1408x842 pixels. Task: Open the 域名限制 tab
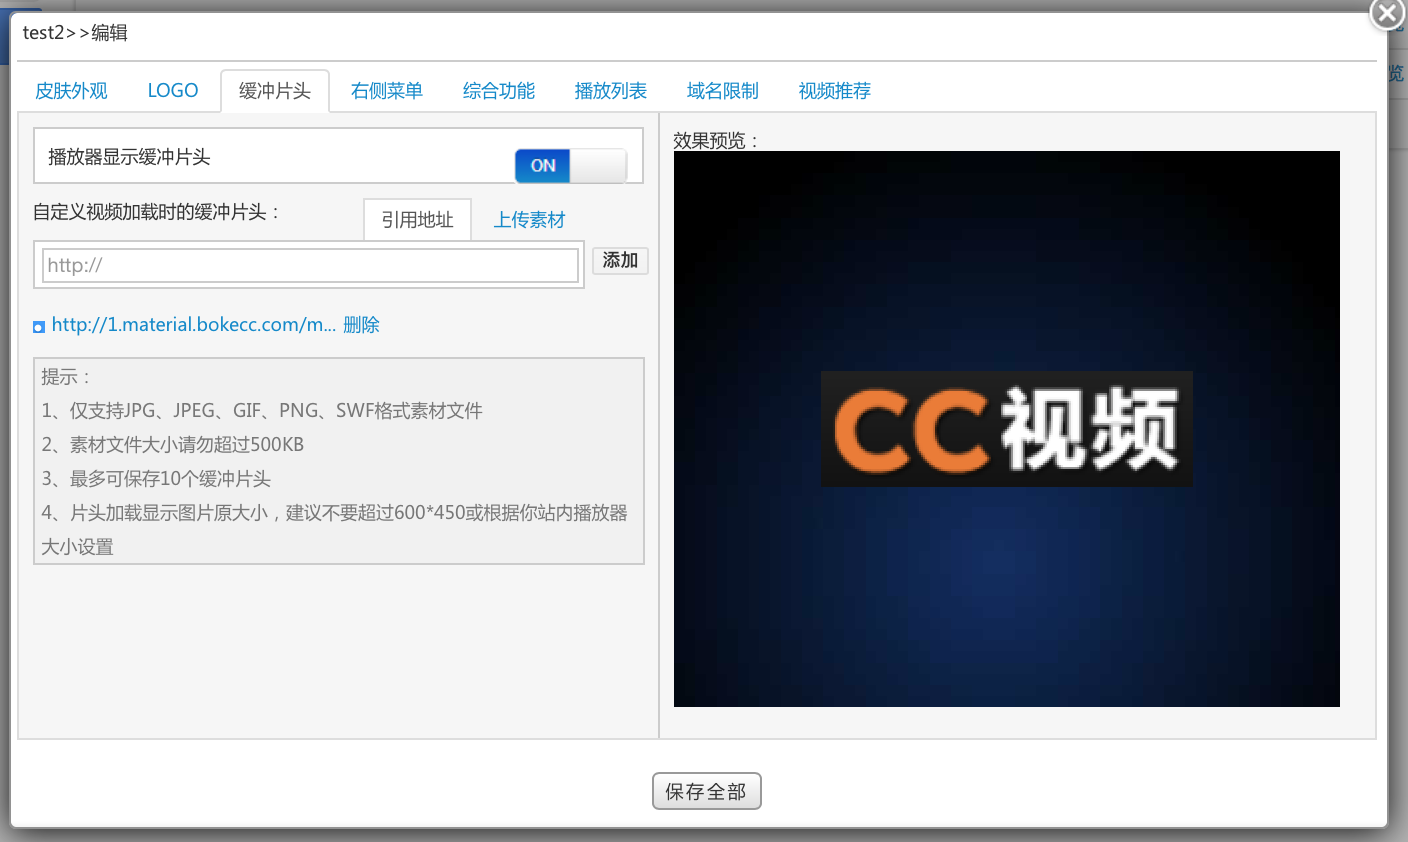coord(723,91)
